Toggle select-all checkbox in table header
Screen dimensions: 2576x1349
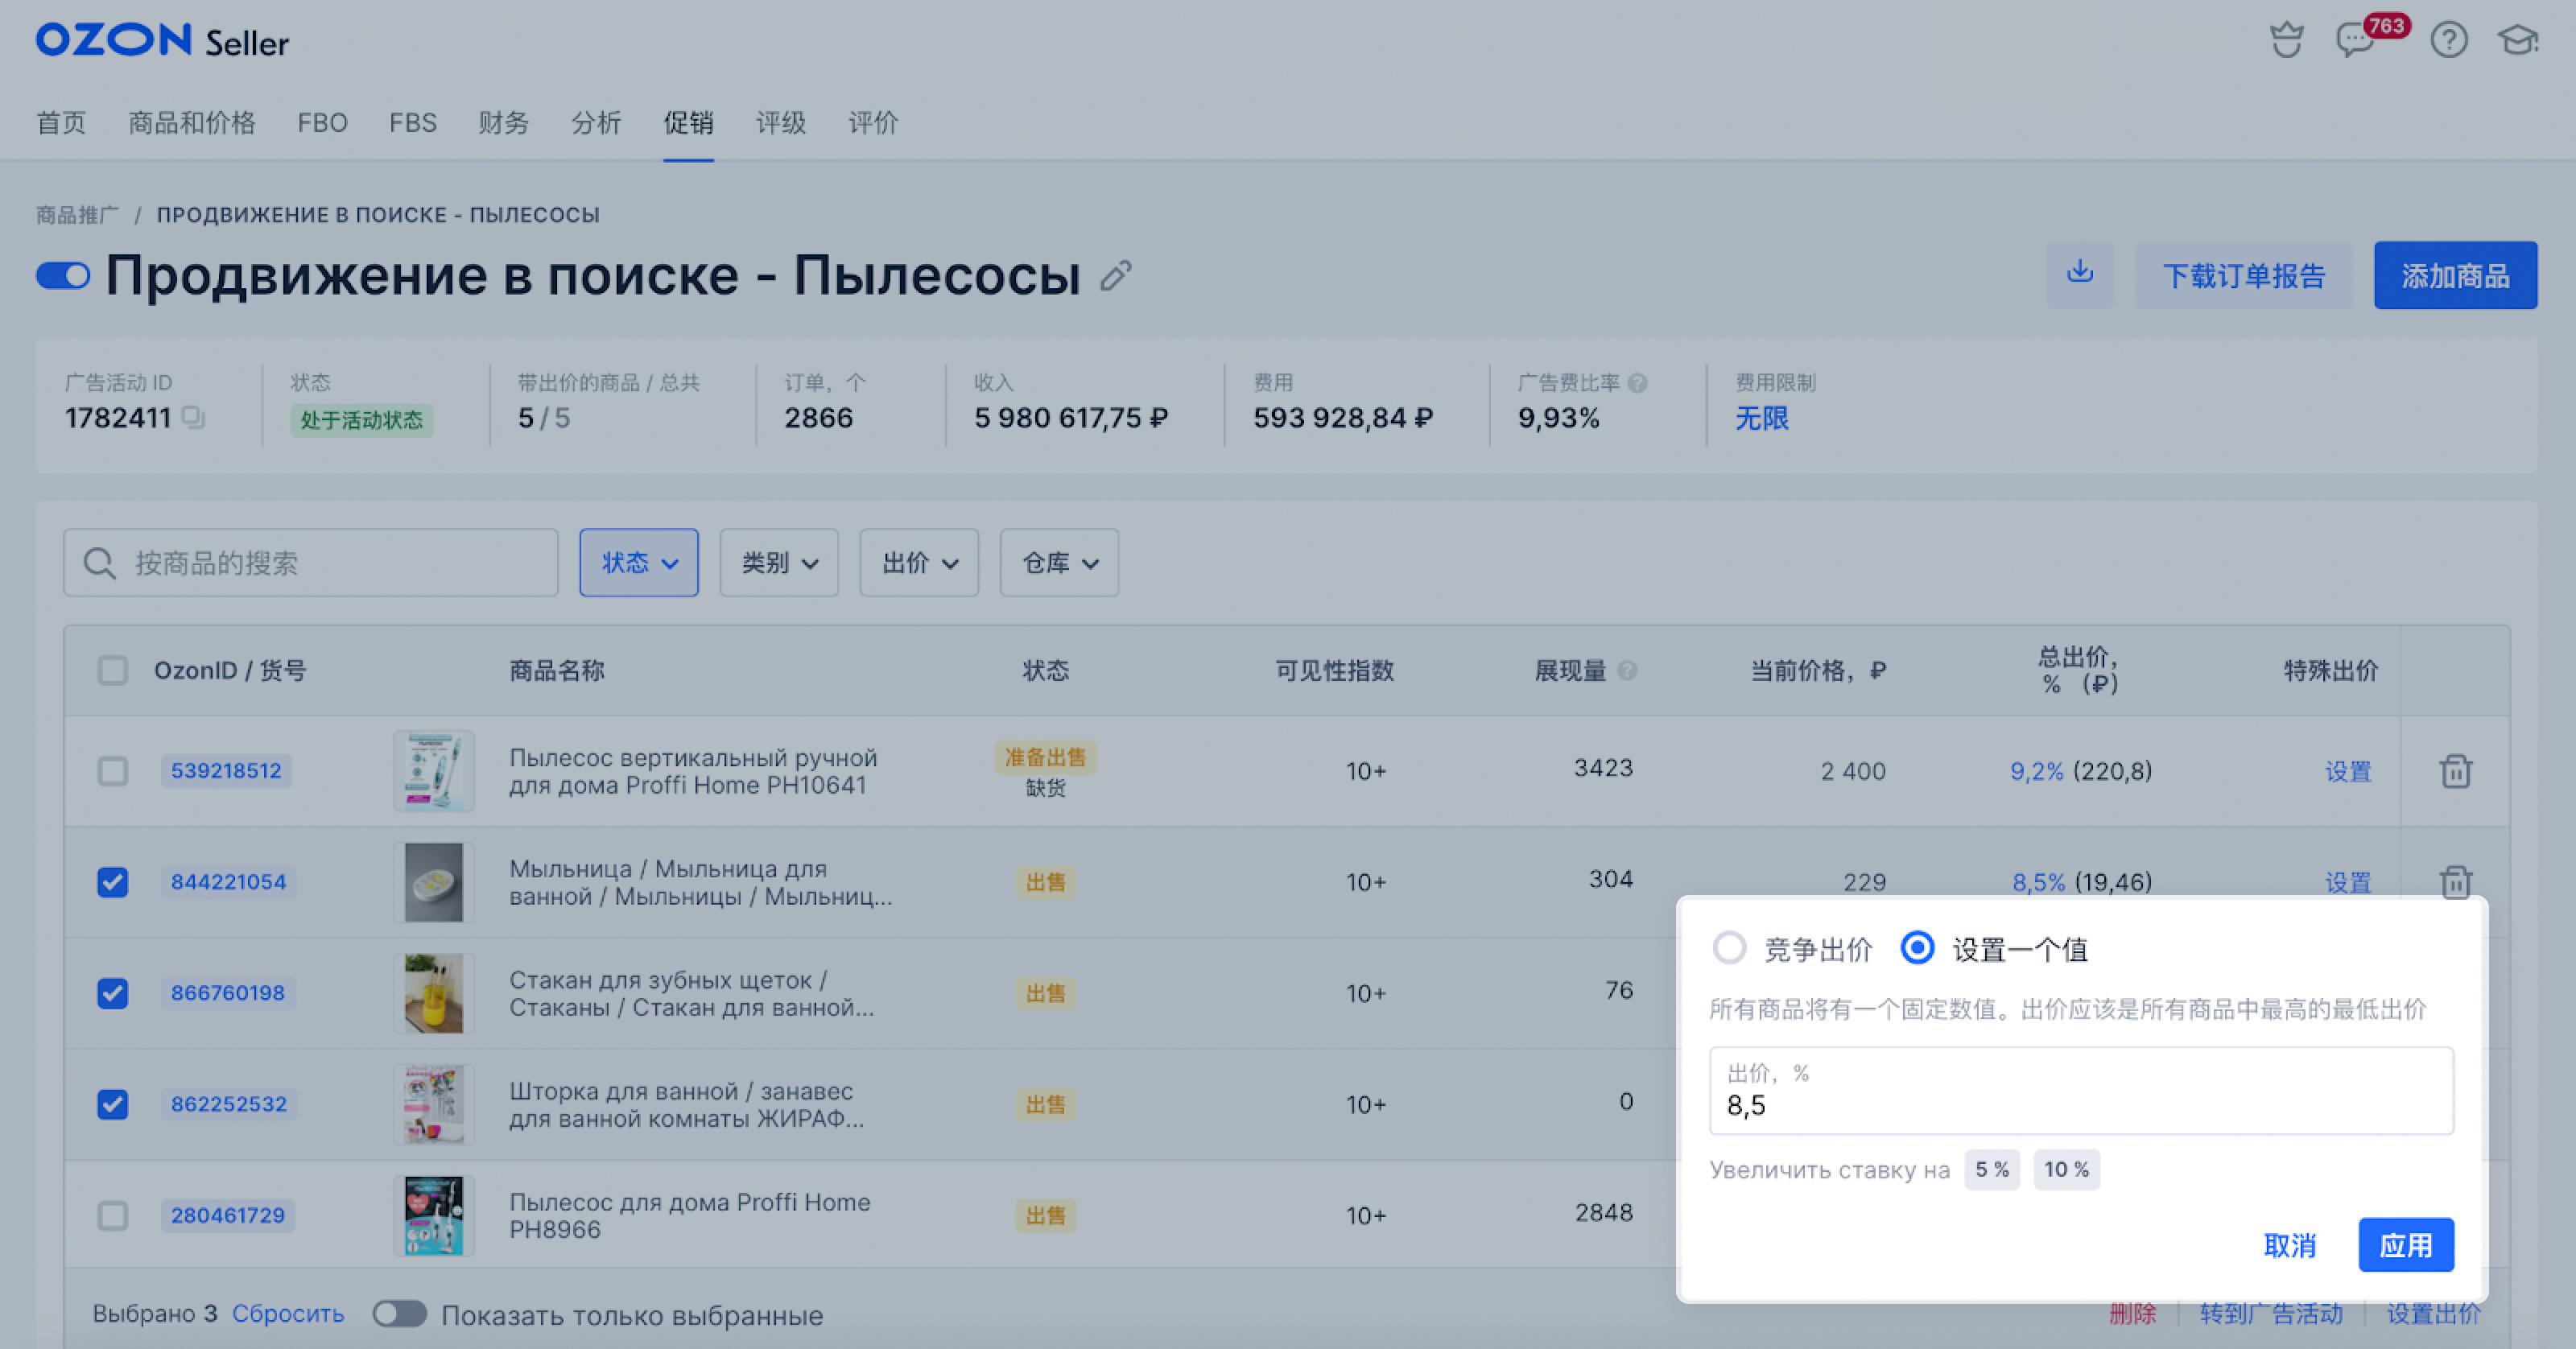point(112,670)
